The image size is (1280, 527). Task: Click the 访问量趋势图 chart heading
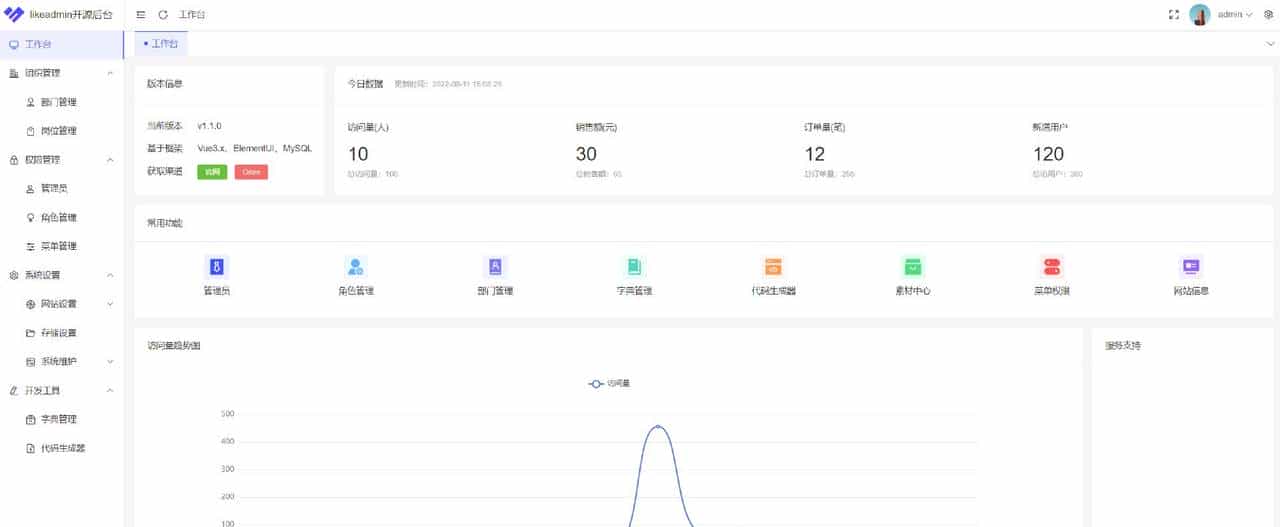(x=174, y=346)
